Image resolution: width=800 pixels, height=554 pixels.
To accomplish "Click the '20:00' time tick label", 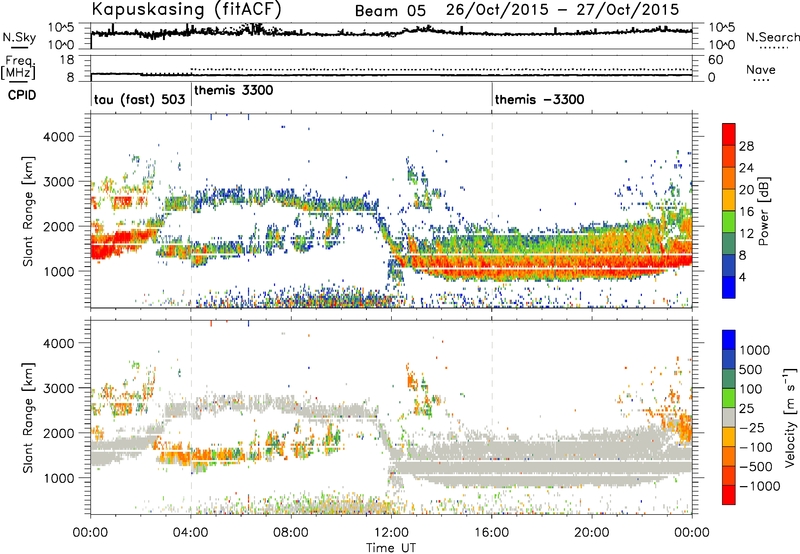I will tap(592, 533).
